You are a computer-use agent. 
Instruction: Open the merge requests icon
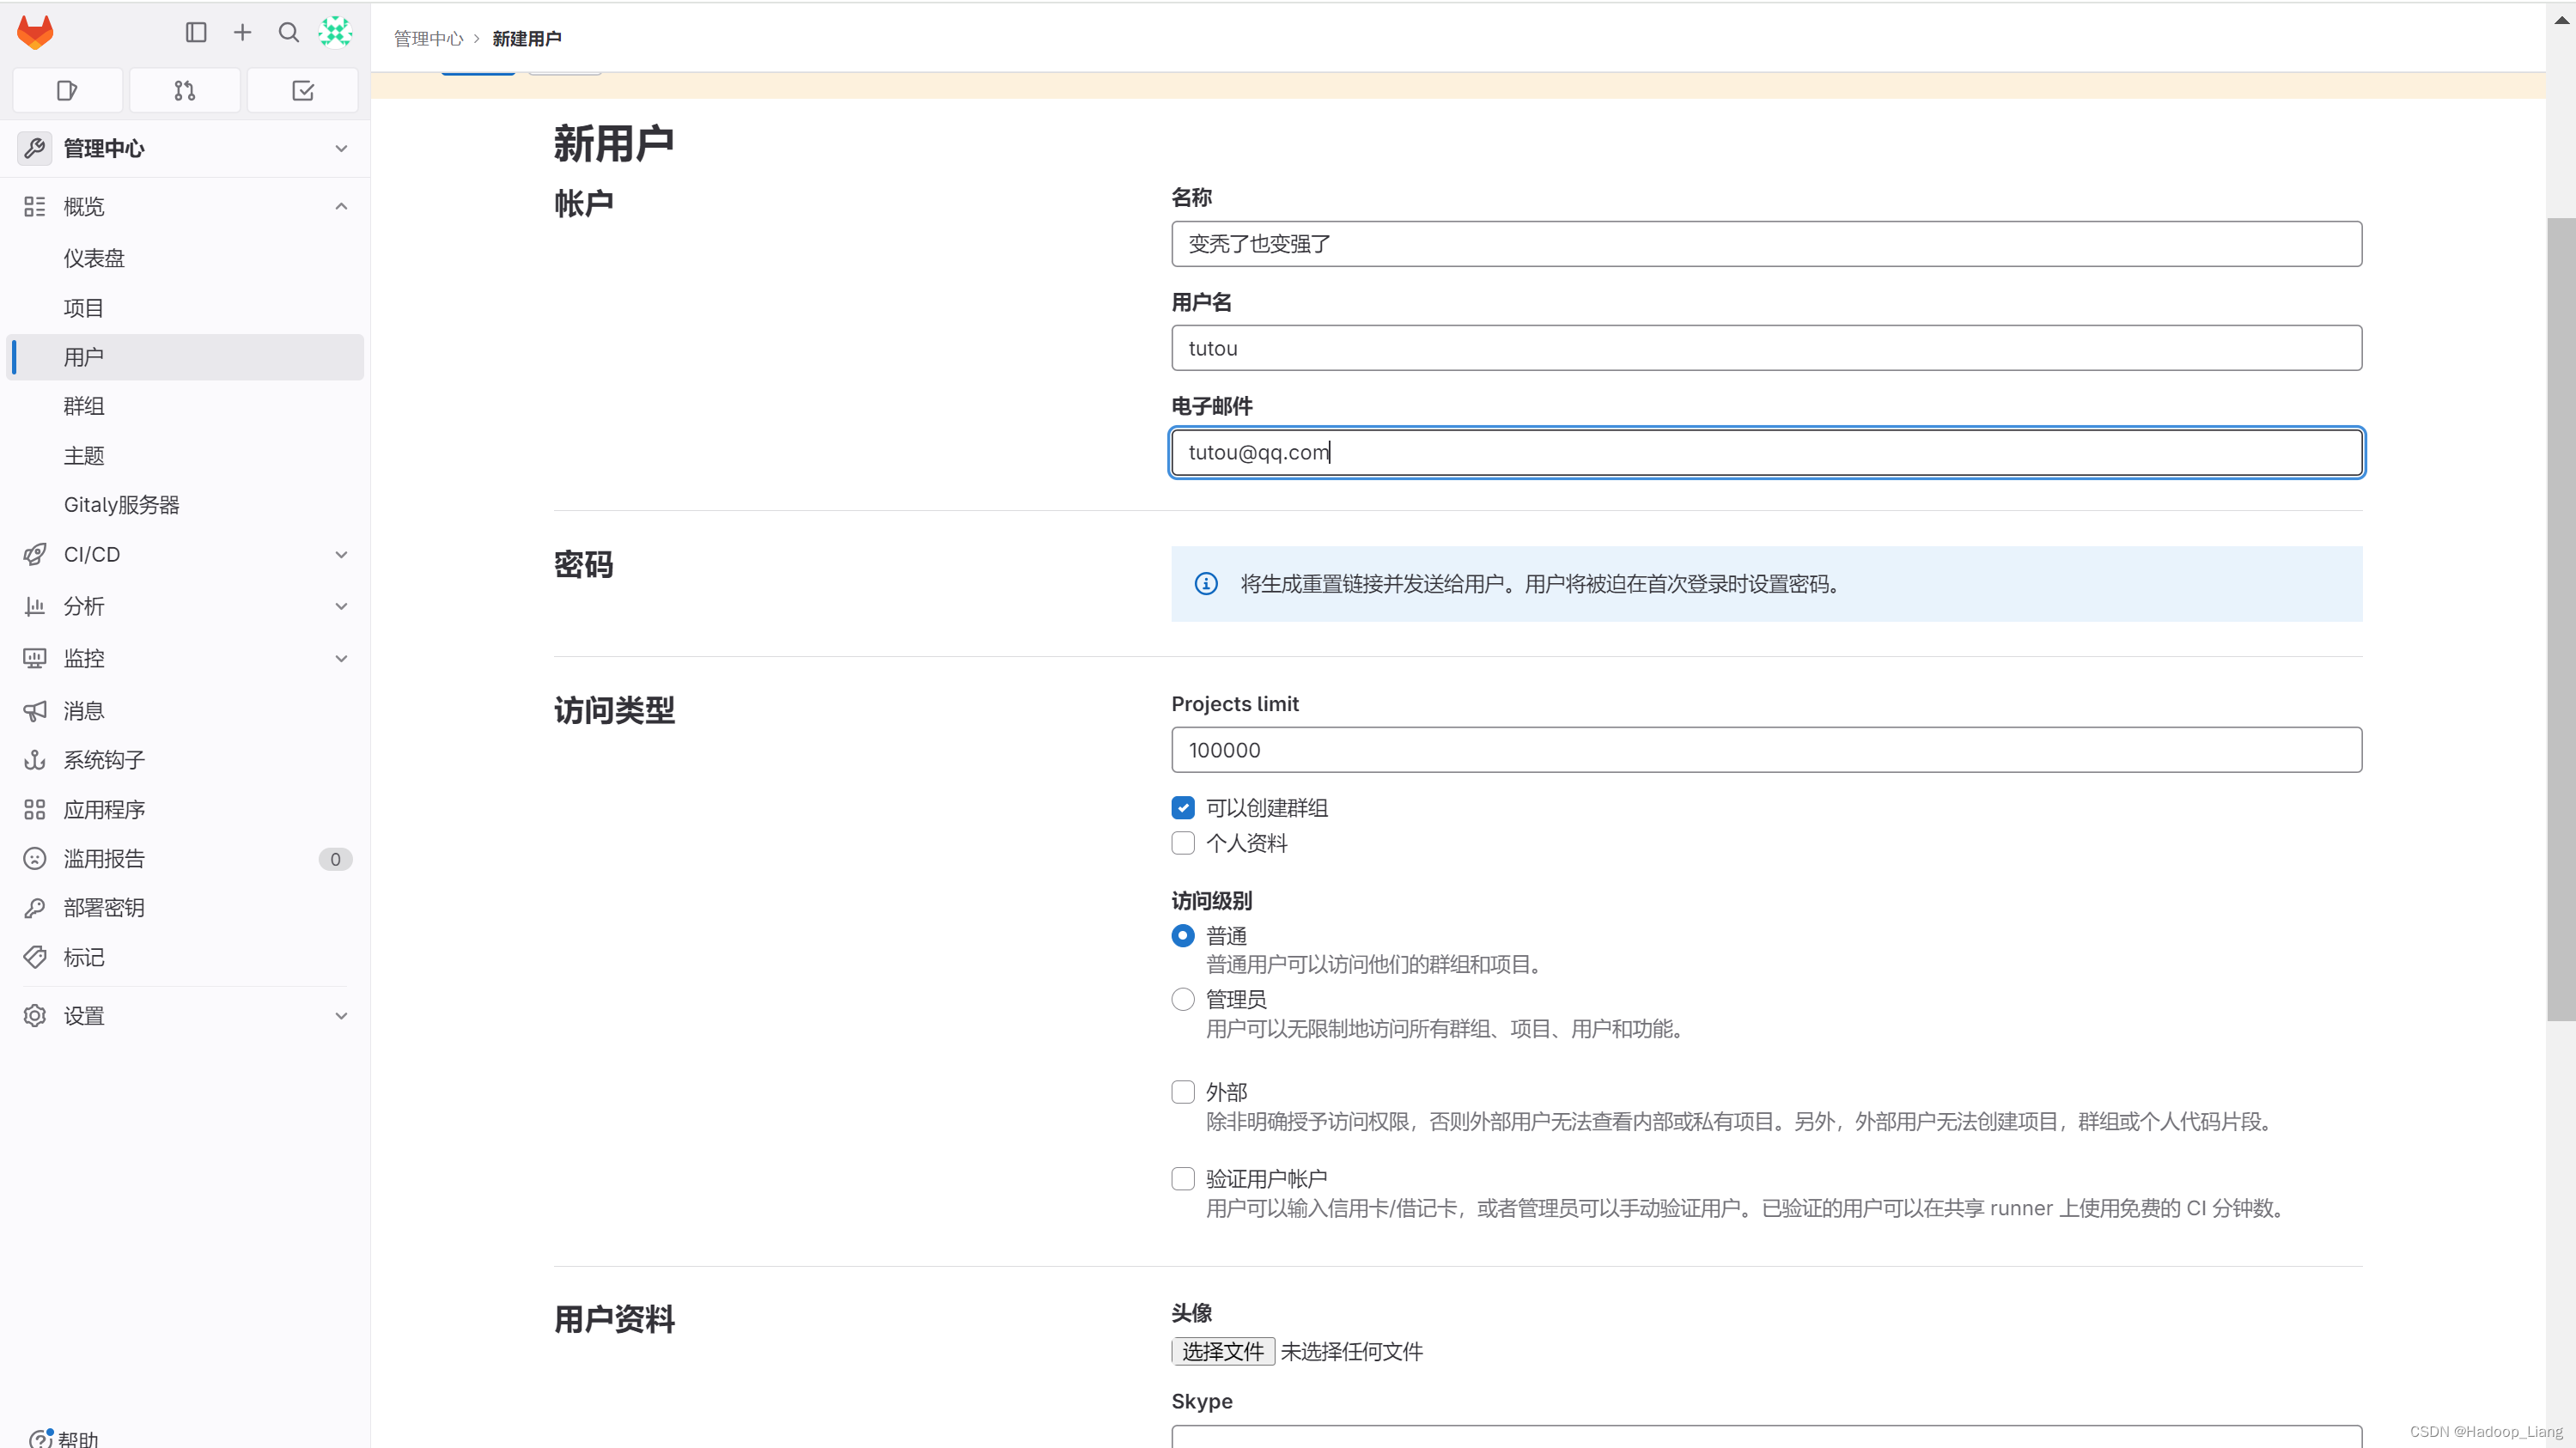185,91
